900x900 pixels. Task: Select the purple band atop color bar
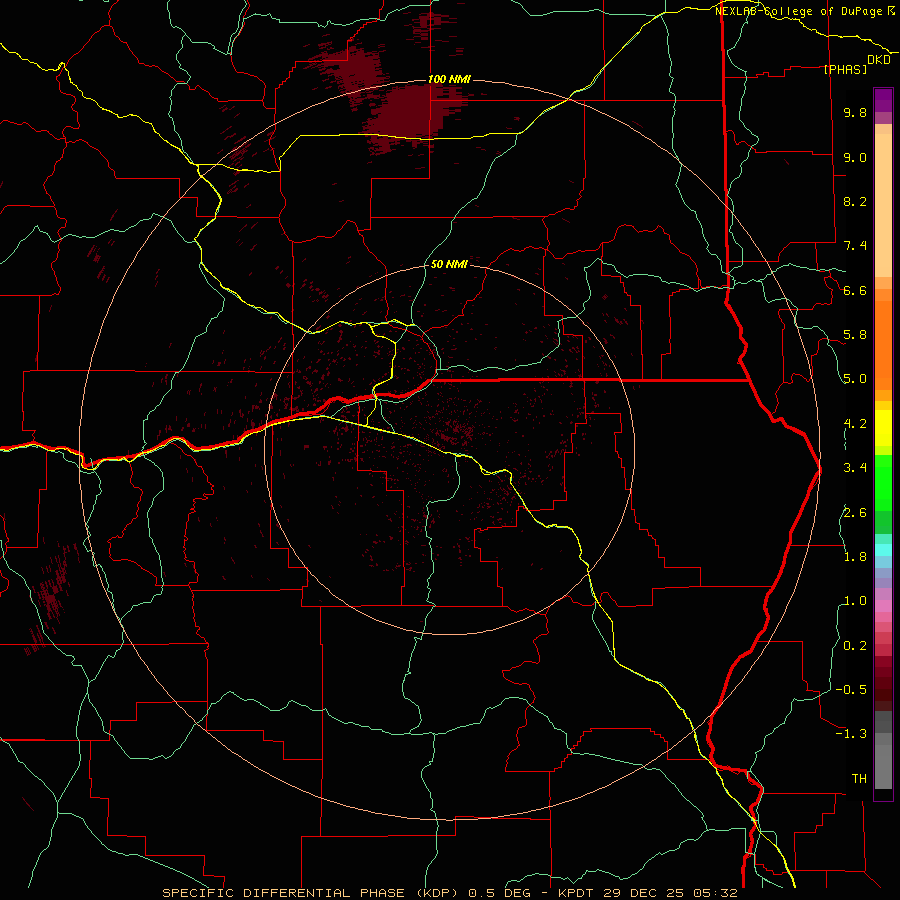883,100
